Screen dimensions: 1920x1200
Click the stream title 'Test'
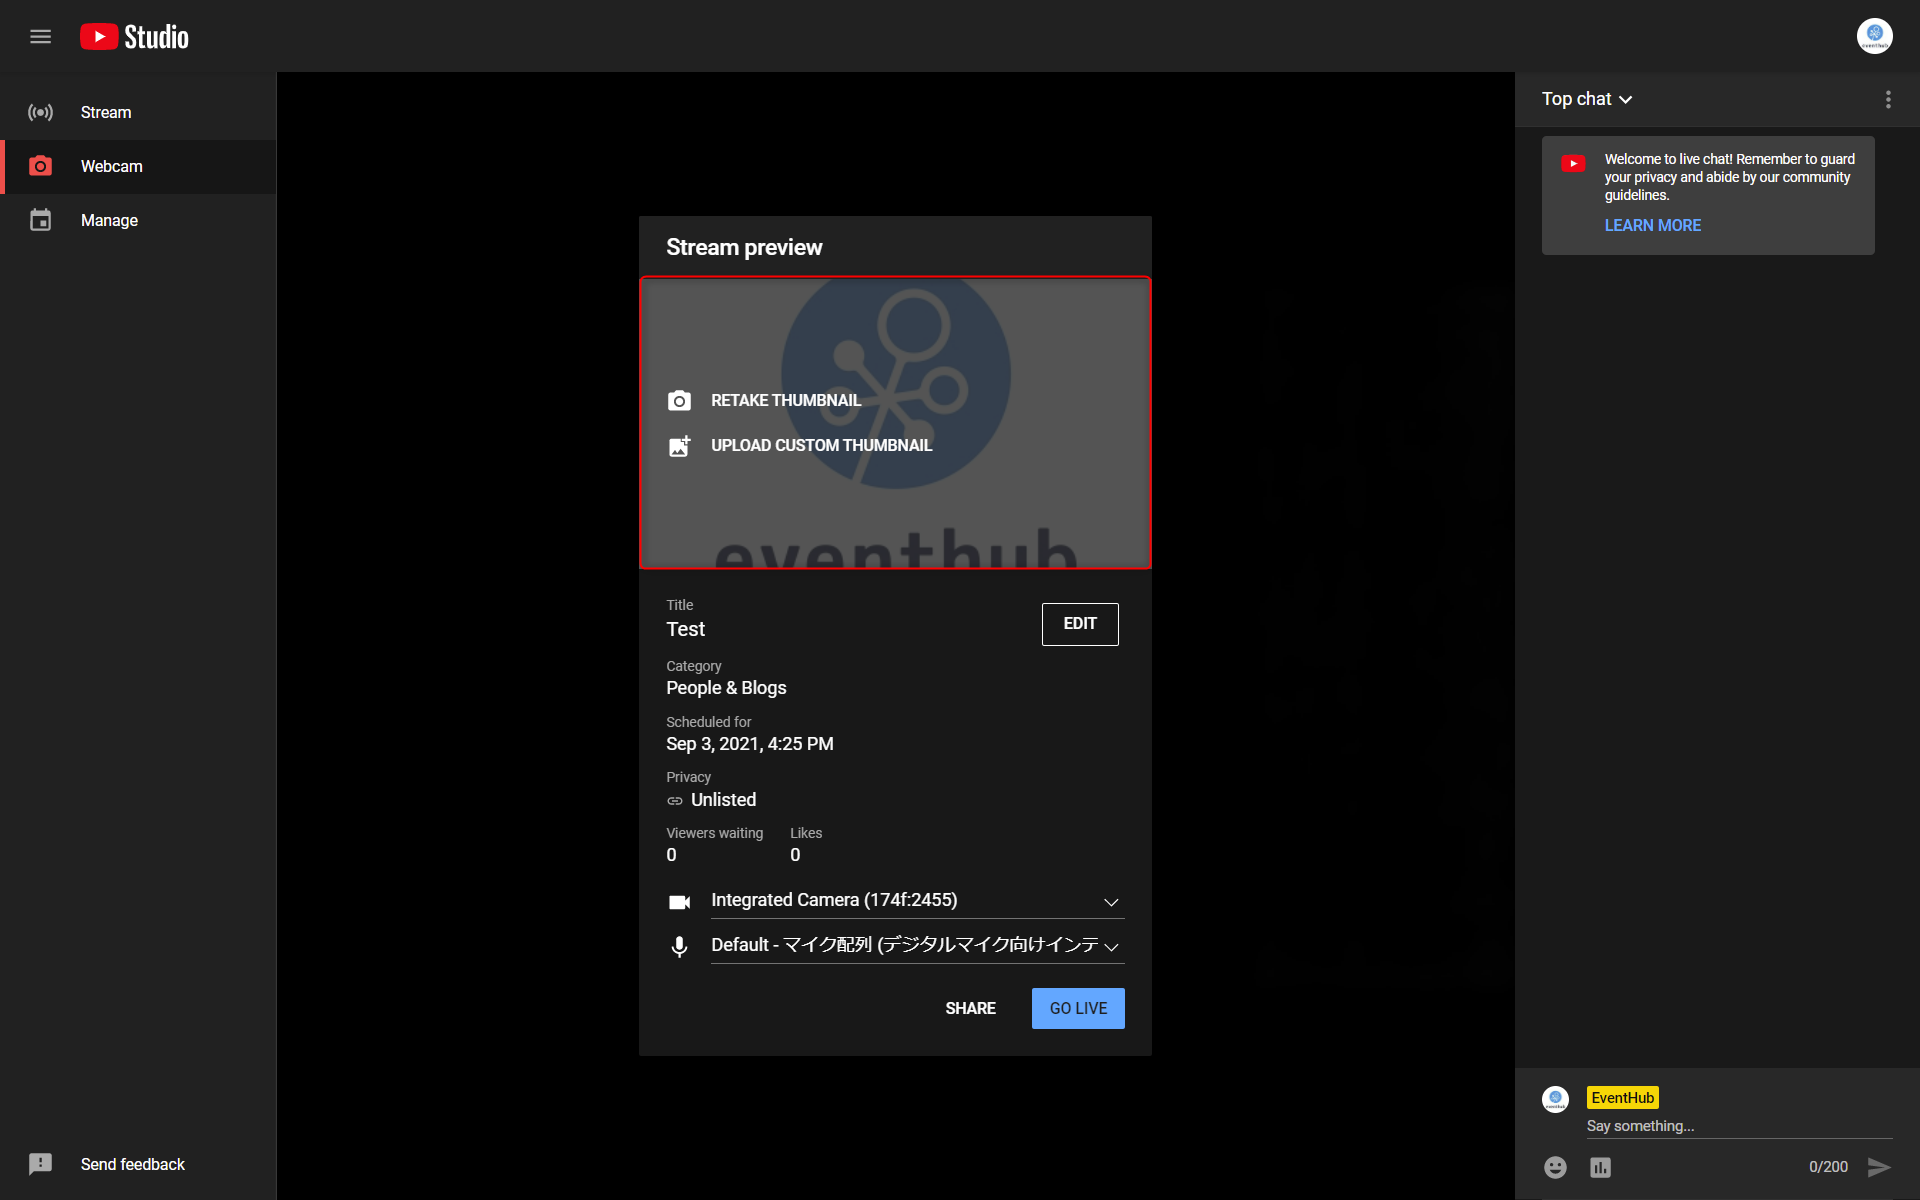685,630
